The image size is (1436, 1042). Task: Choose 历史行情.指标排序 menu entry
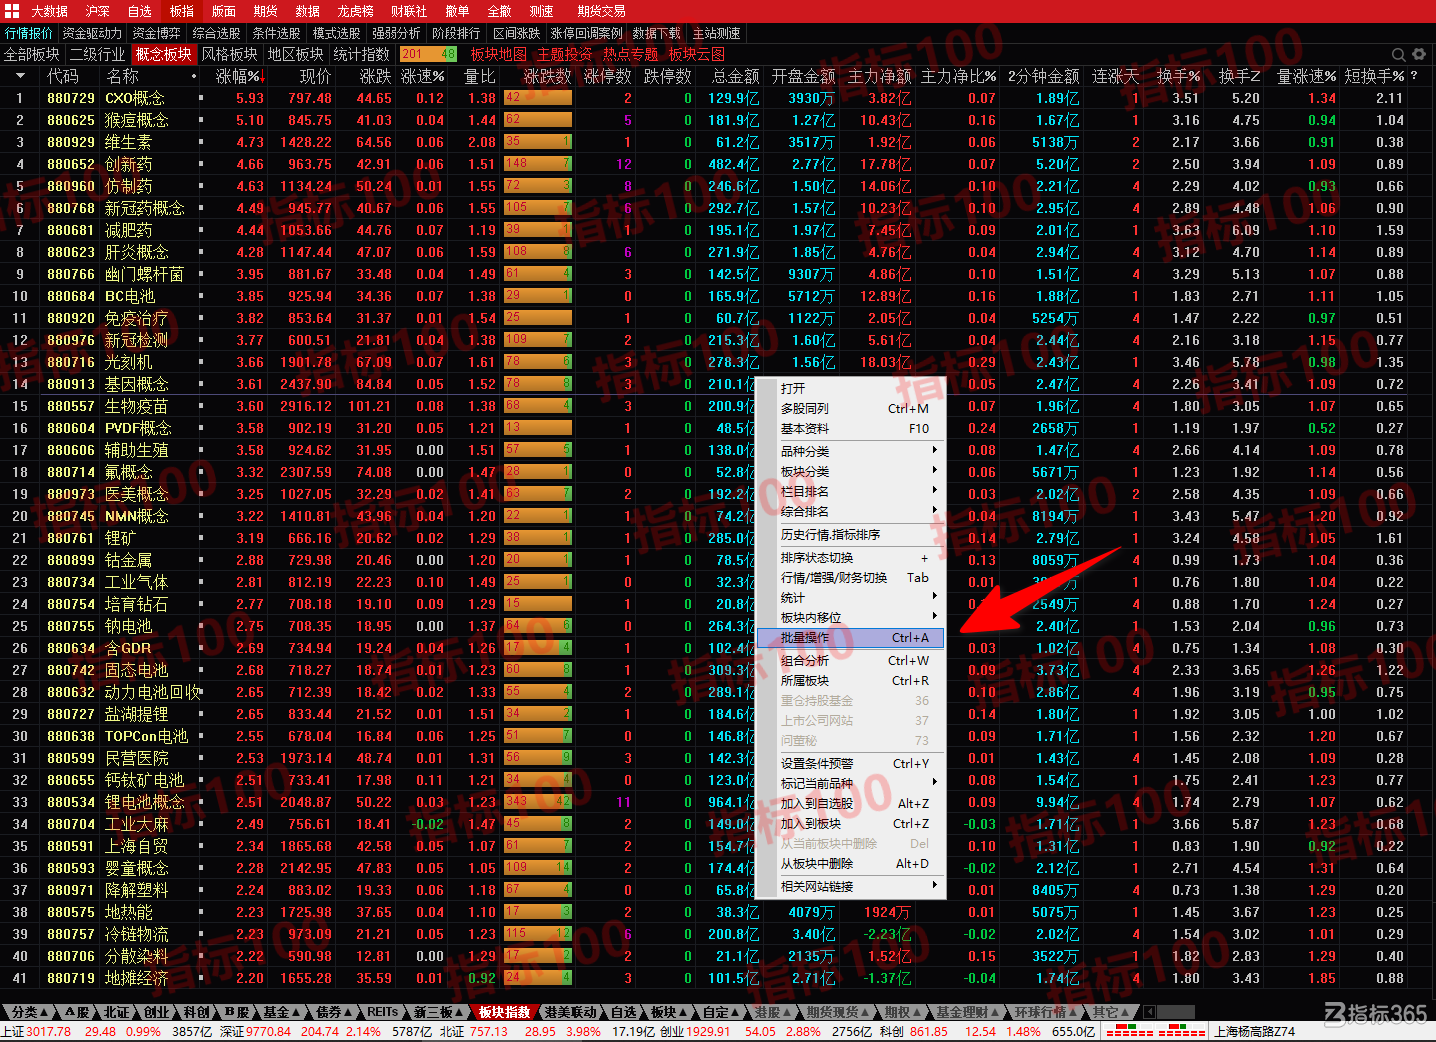(x=850, y=534)
